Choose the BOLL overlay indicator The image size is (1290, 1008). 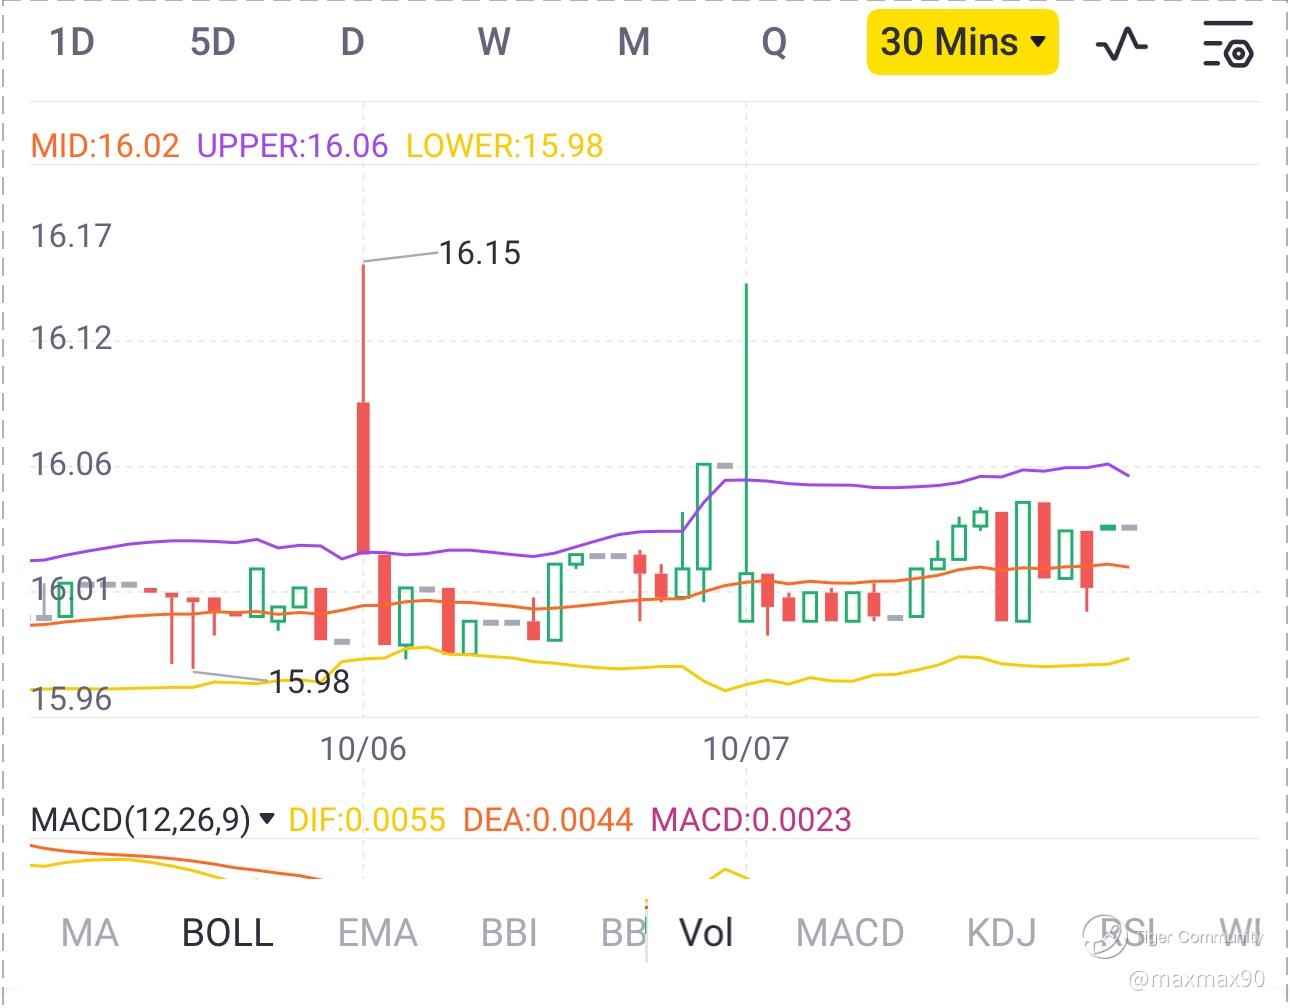click(228, 933)
